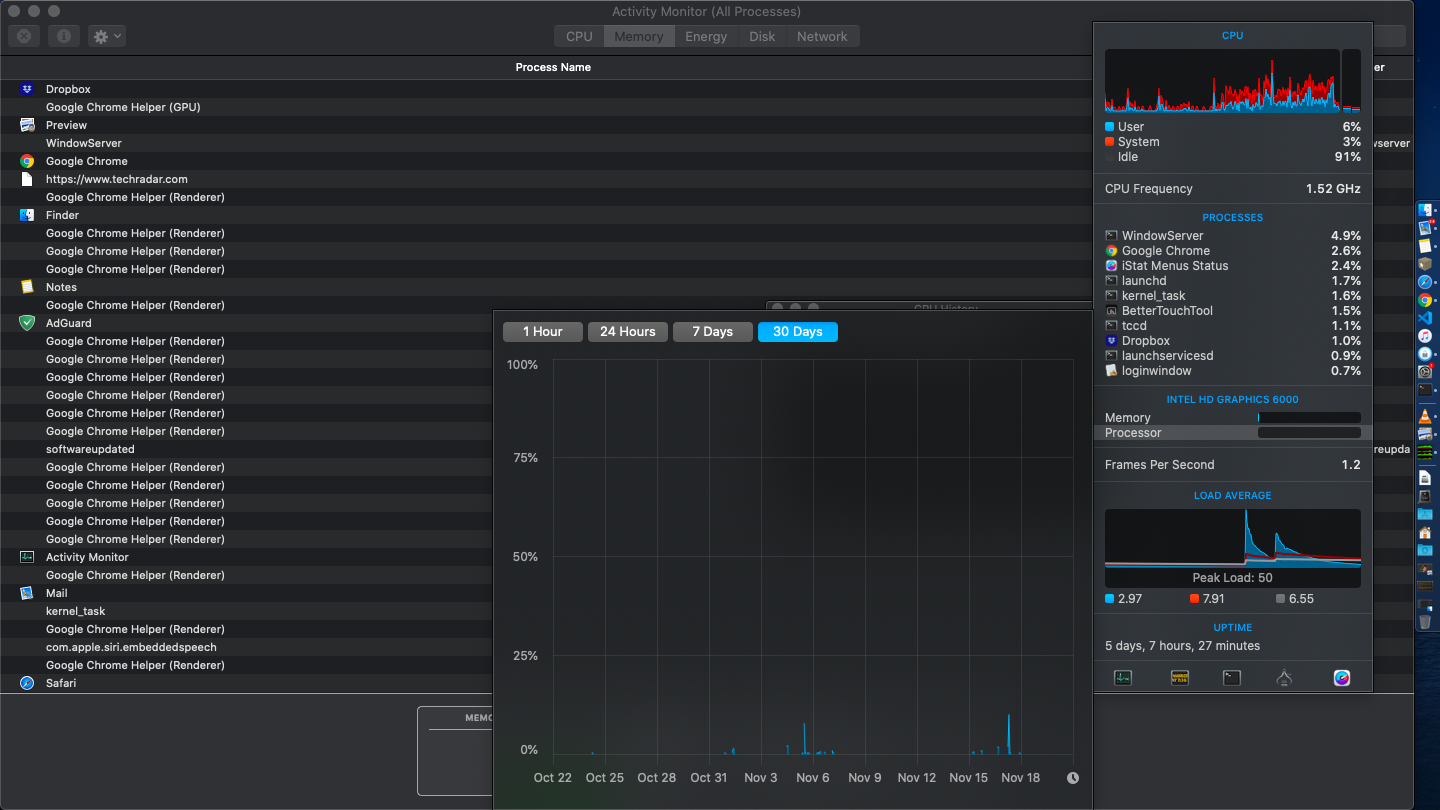Launch Terminal icon in iStat footer

point(1232,677)
